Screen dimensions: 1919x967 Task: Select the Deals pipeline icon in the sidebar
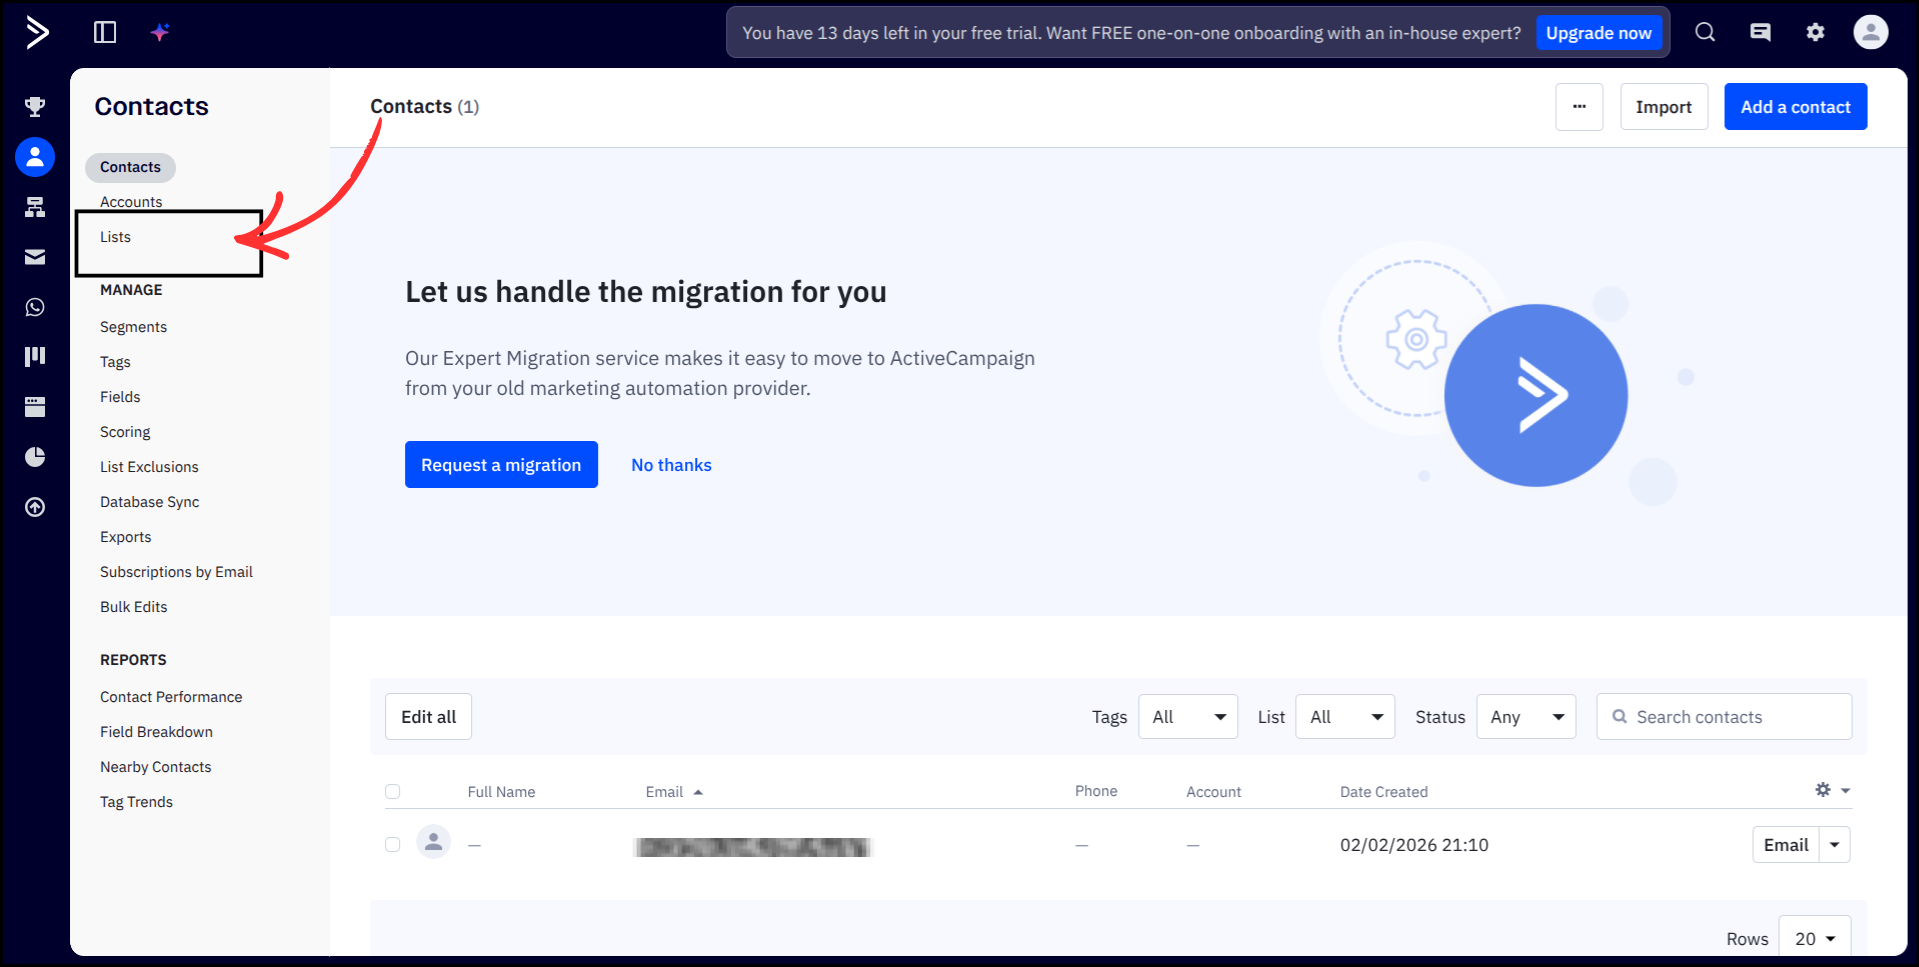coord(35,356)
